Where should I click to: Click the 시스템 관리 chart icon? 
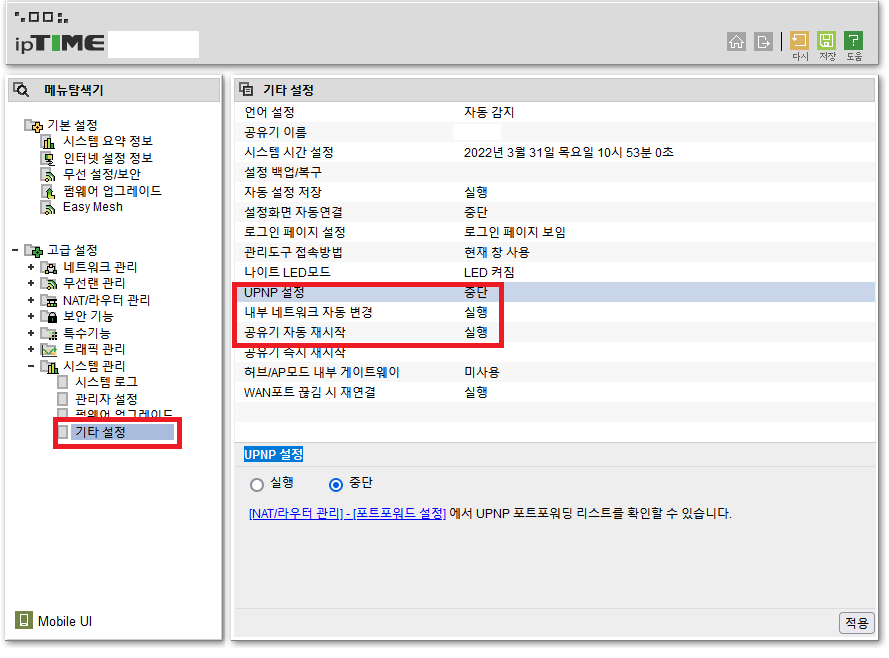49,367
